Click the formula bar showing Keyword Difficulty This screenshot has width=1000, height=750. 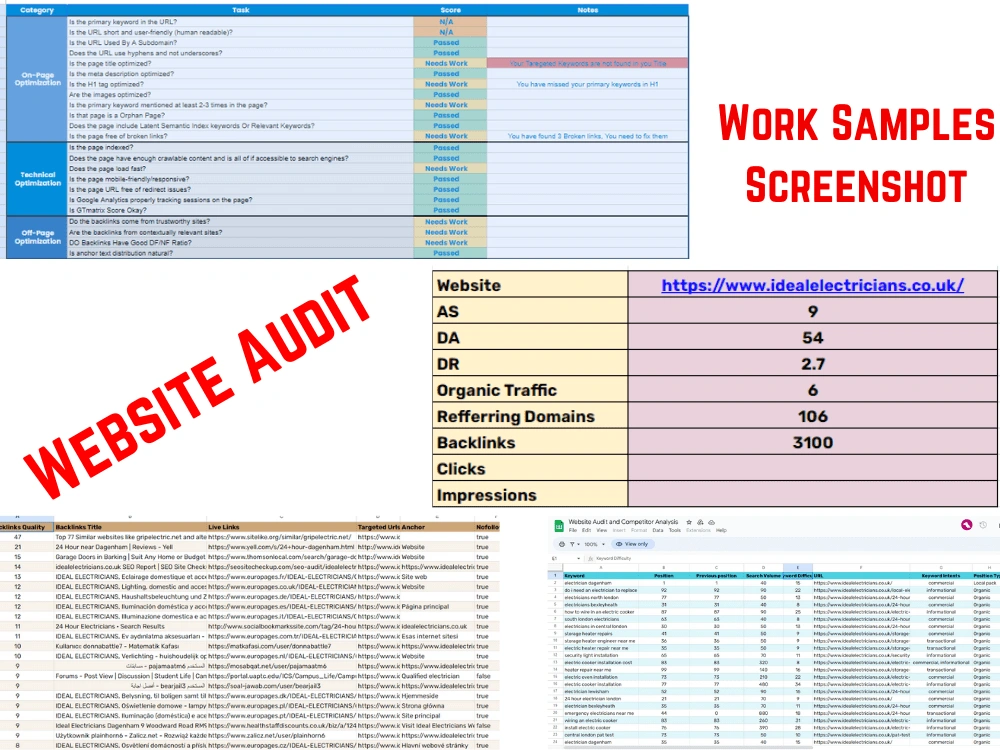[614, 559]
